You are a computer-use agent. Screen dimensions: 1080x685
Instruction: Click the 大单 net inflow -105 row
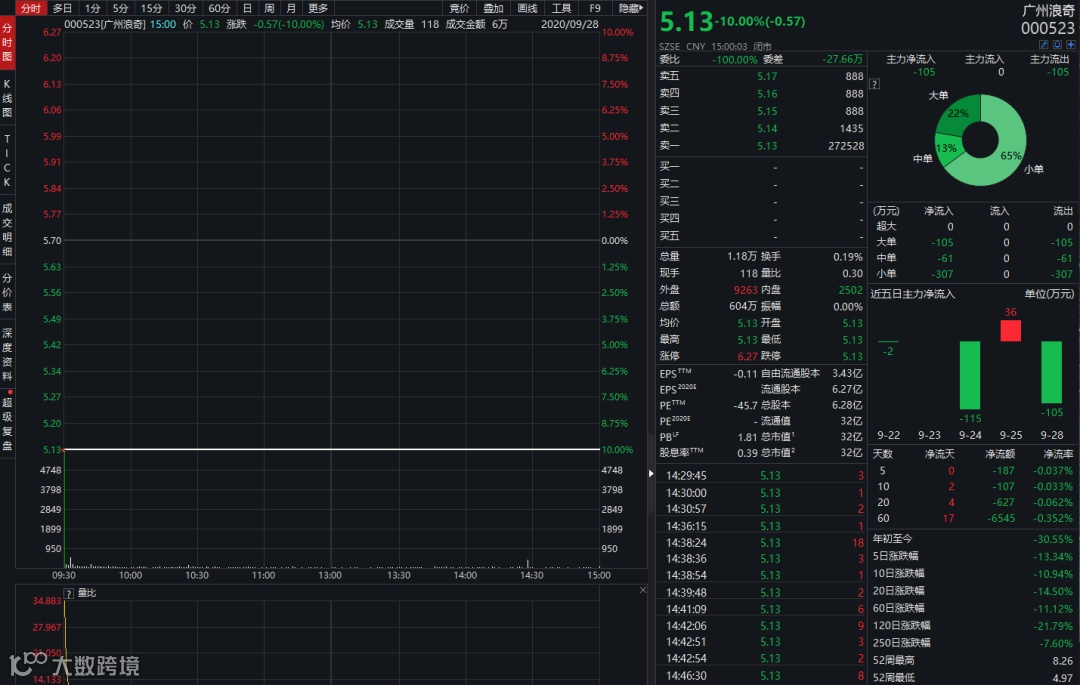973,242
